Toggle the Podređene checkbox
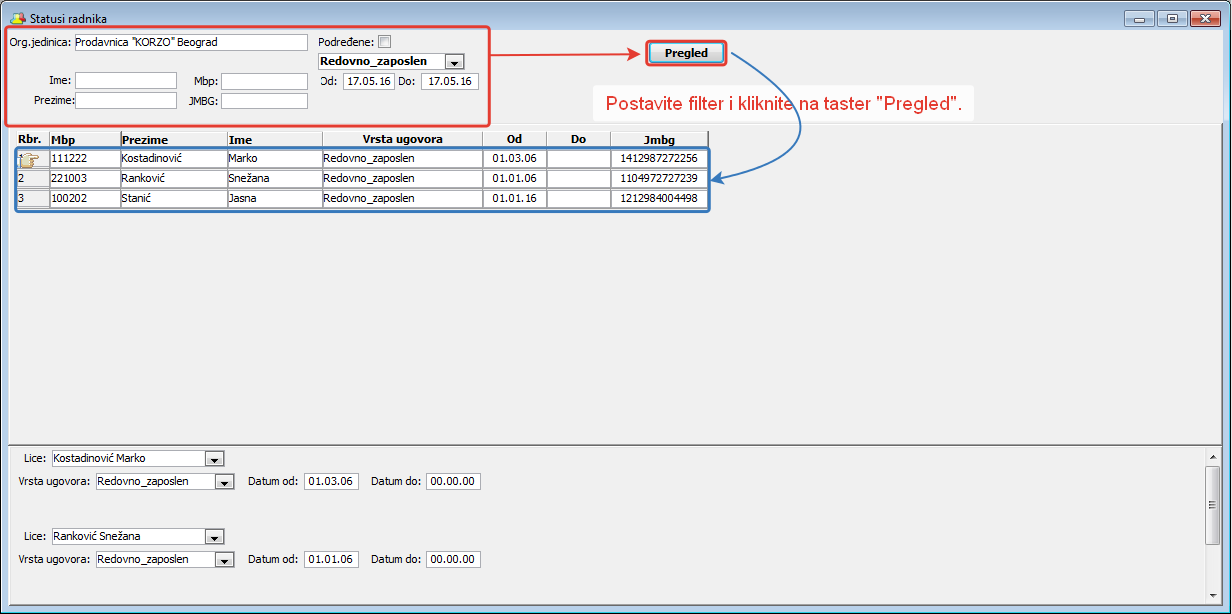The width and height of the screenshot is (1232, 614). point(385,42)
